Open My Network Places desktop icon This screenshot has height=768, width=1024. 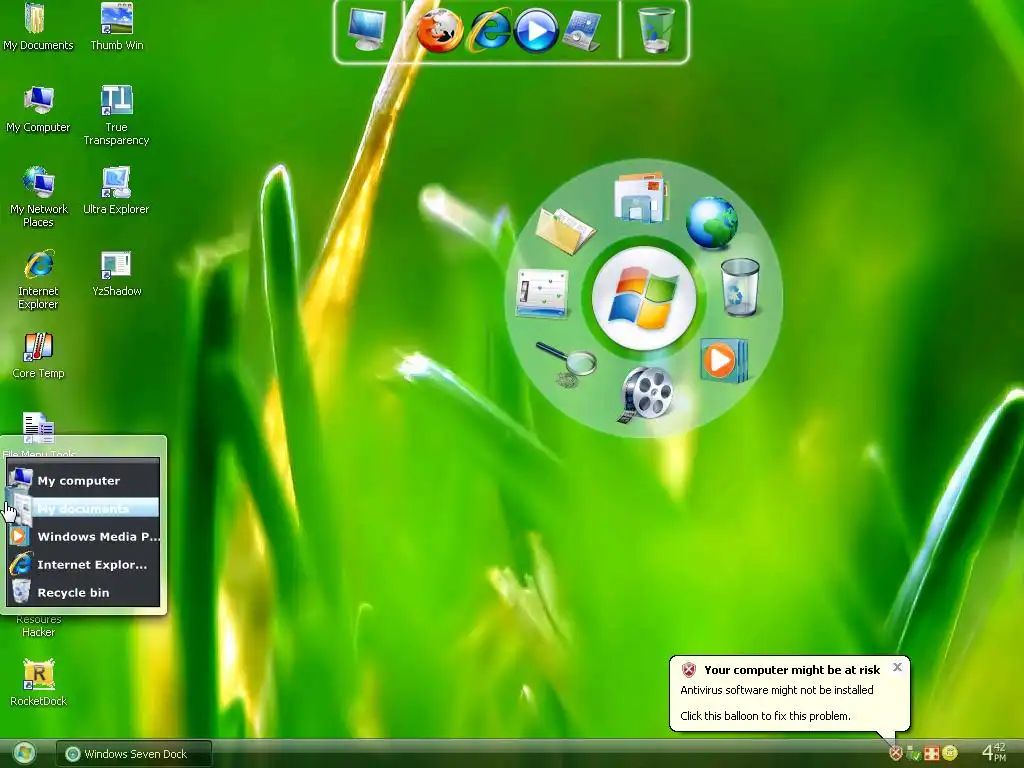pos(39,197)
